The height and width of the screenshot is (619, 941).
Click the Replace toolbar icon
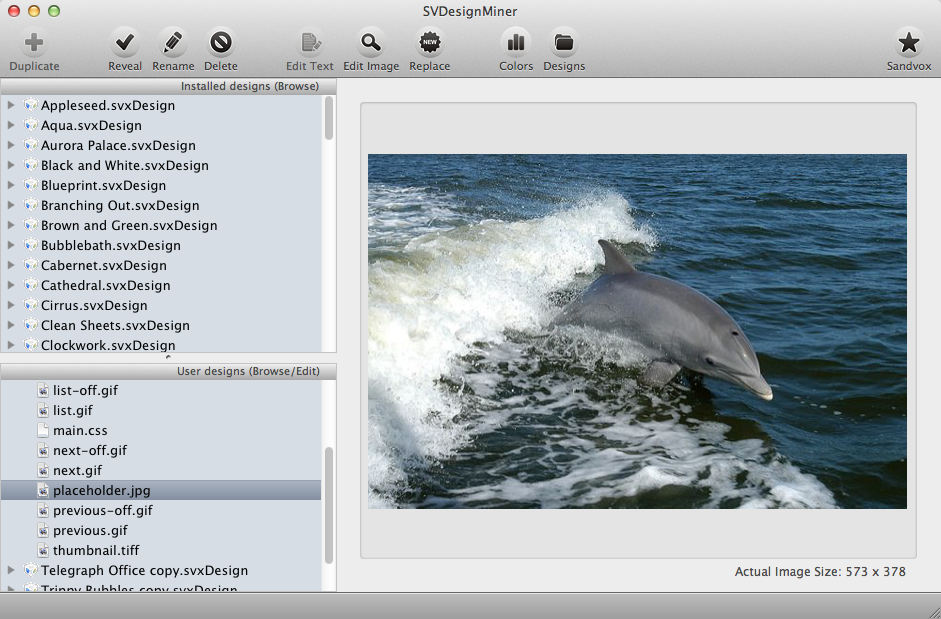429,45
